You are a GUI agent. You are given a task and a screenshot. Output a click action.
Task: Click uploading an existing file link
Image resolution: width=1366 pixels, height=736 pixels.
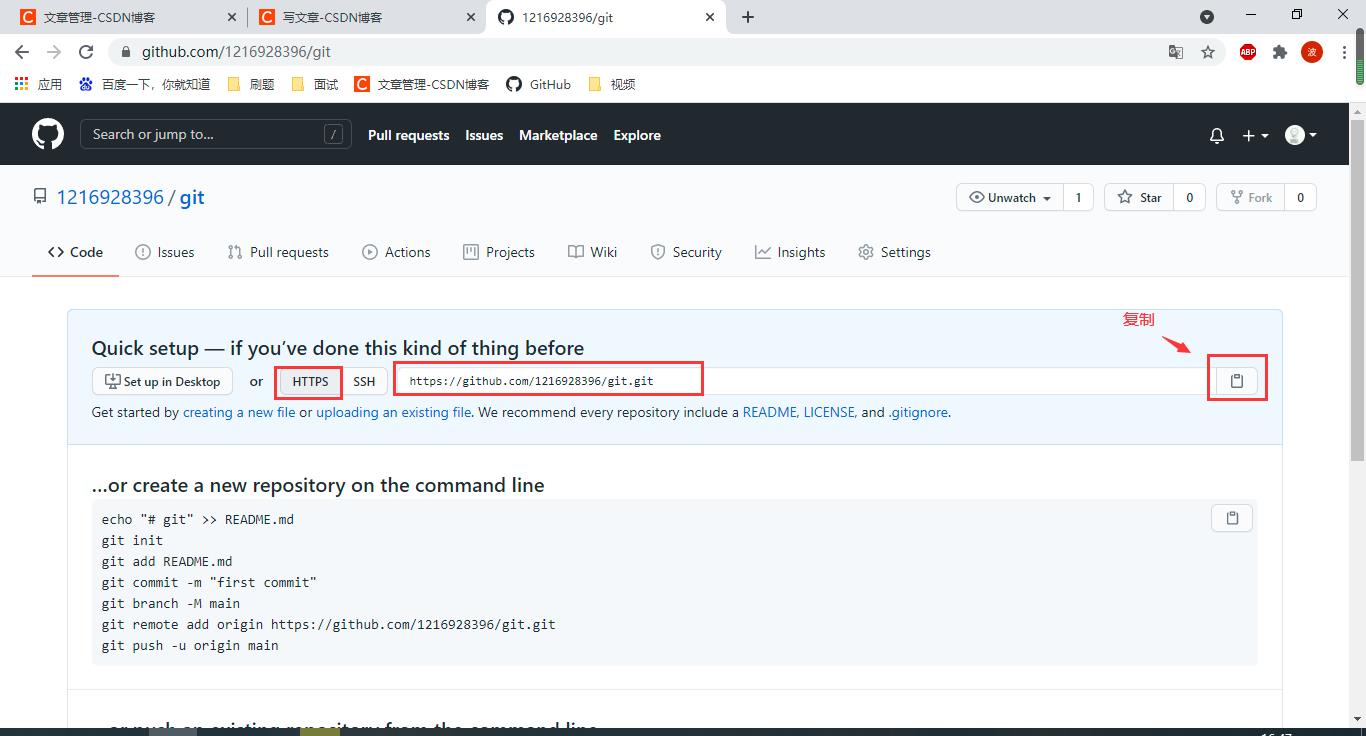[x=394, y=412]
